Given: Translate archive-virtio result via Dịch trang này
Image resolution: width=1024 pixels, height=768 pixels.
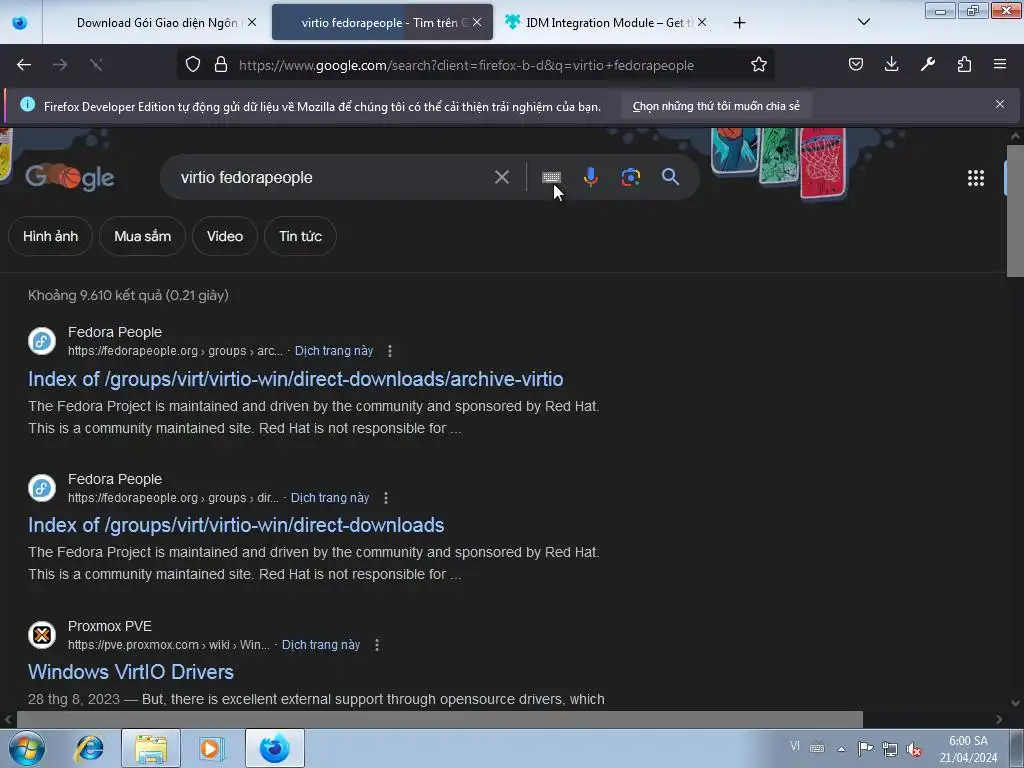Looking at the screenshot, I should (334, 351).
